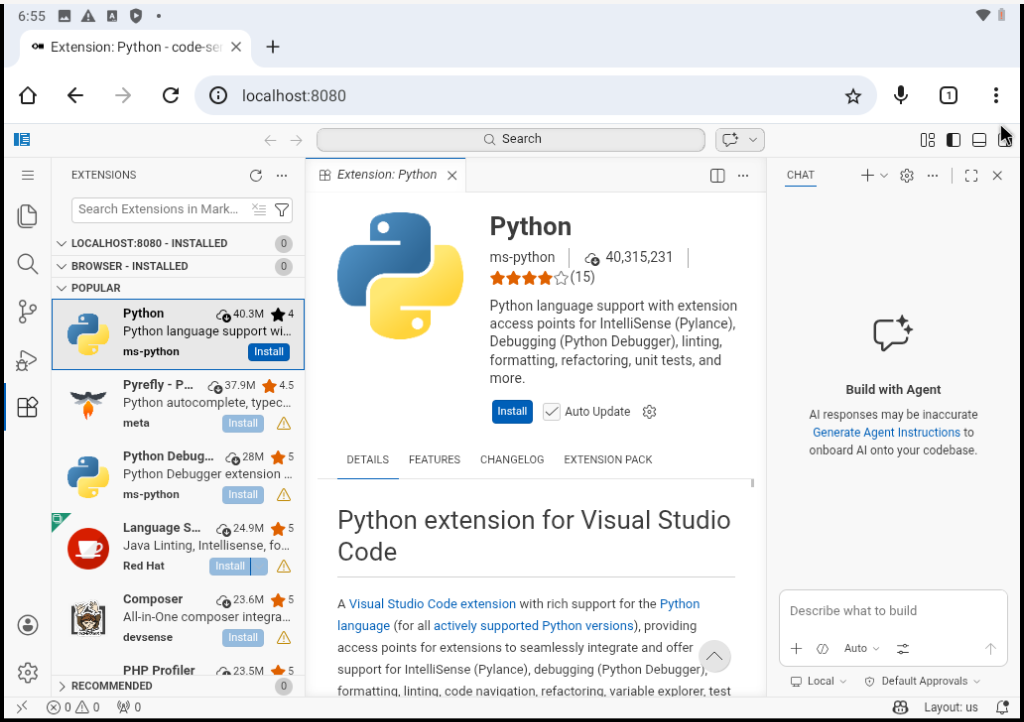Bookmark this page with the star
The width and height of the screenshot is (1024, 722).
coord(853,96)
